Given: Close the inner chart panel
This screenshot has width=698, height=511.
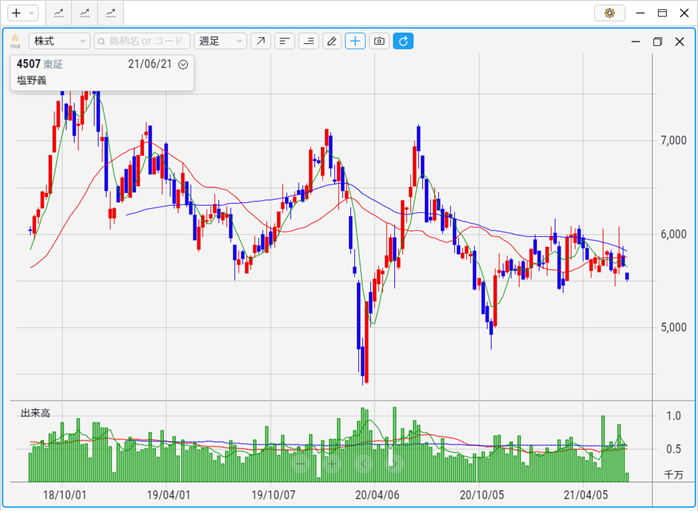Looking at the screenshot, I should coord(679,41).
